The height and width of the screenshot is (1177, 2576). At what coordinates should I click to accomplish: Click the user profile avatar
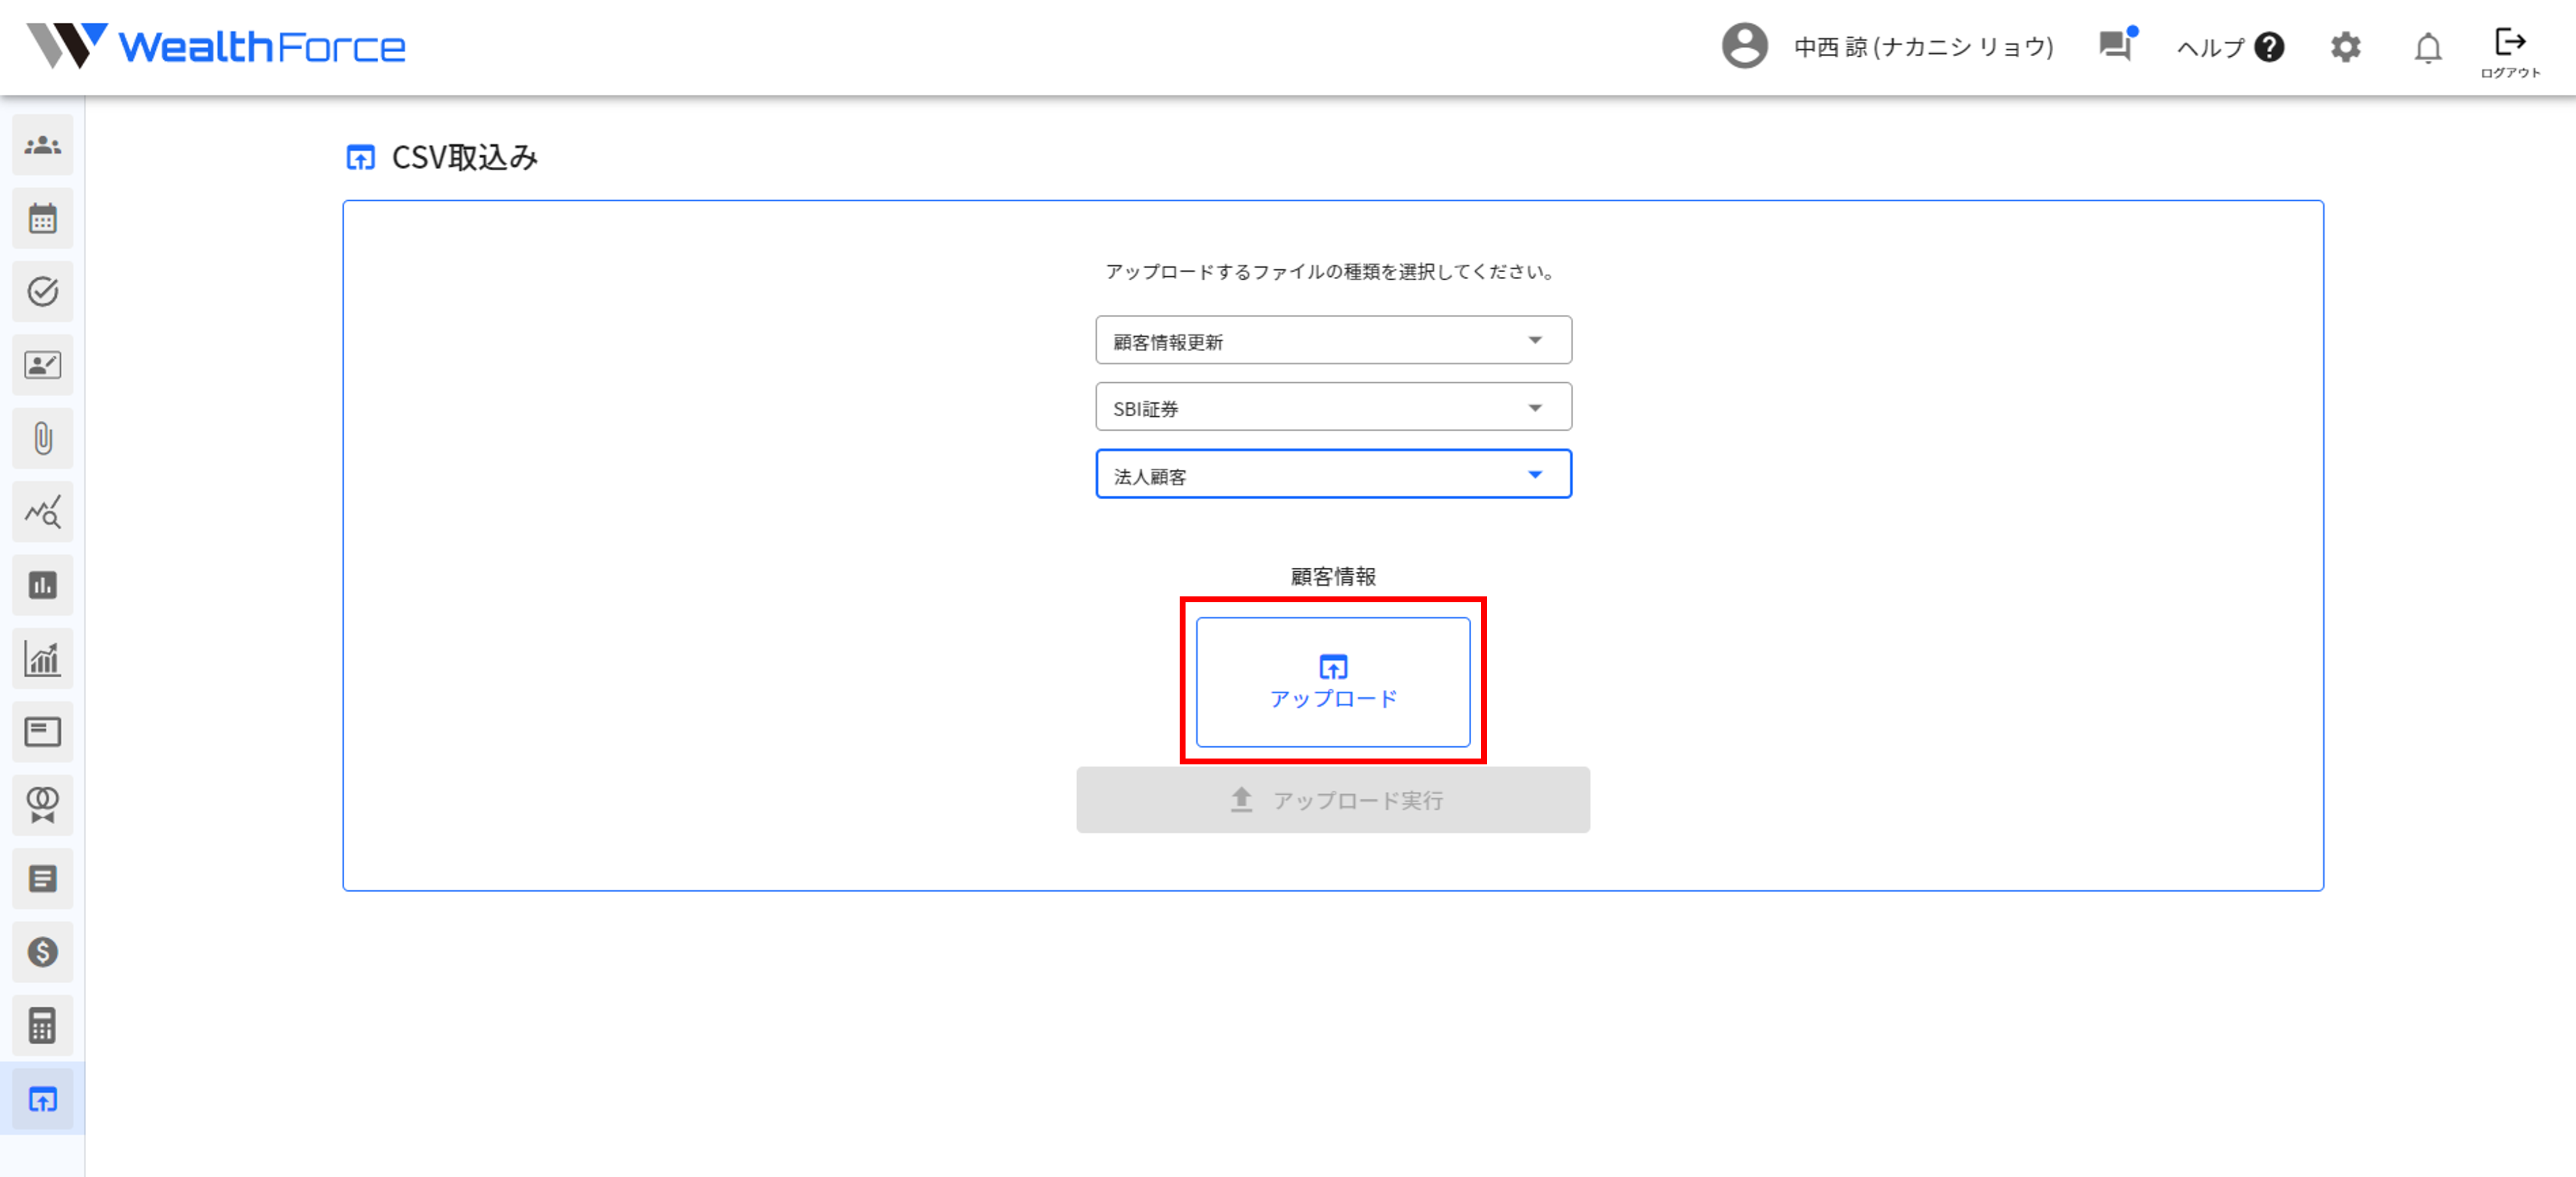[x=1744, y=46]
